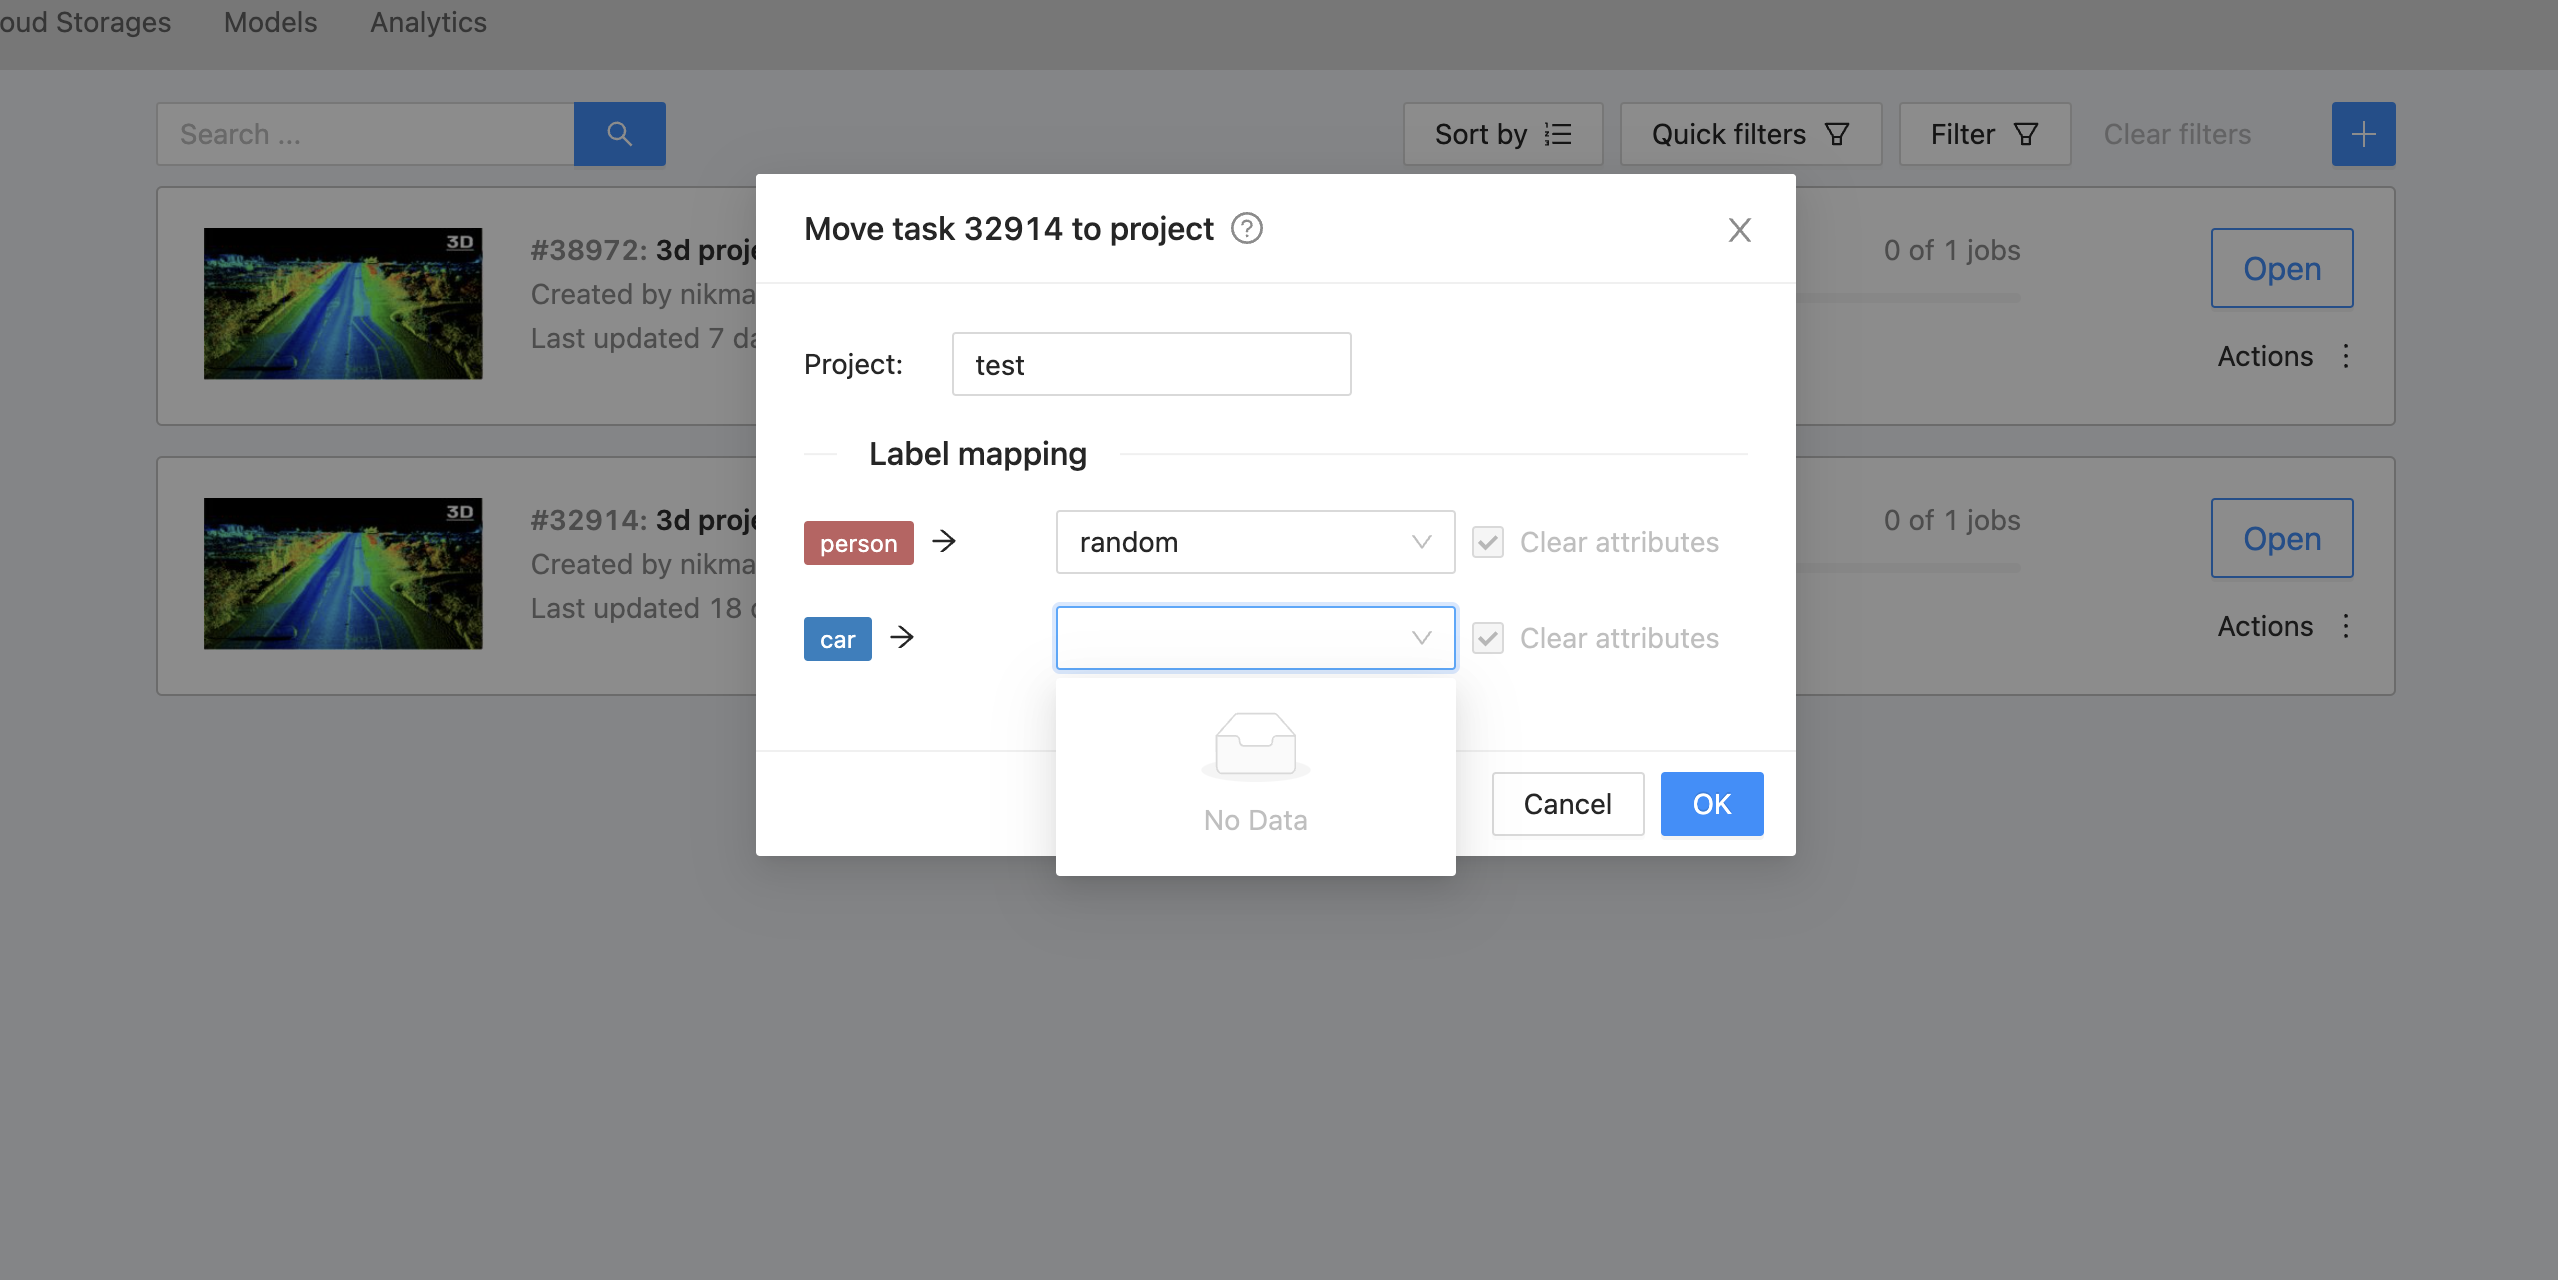The height and width of the screenshot is (1280, 2558).
Task: Uncheck Clear attributes for the car label
Action: [x=1488, y=638]
